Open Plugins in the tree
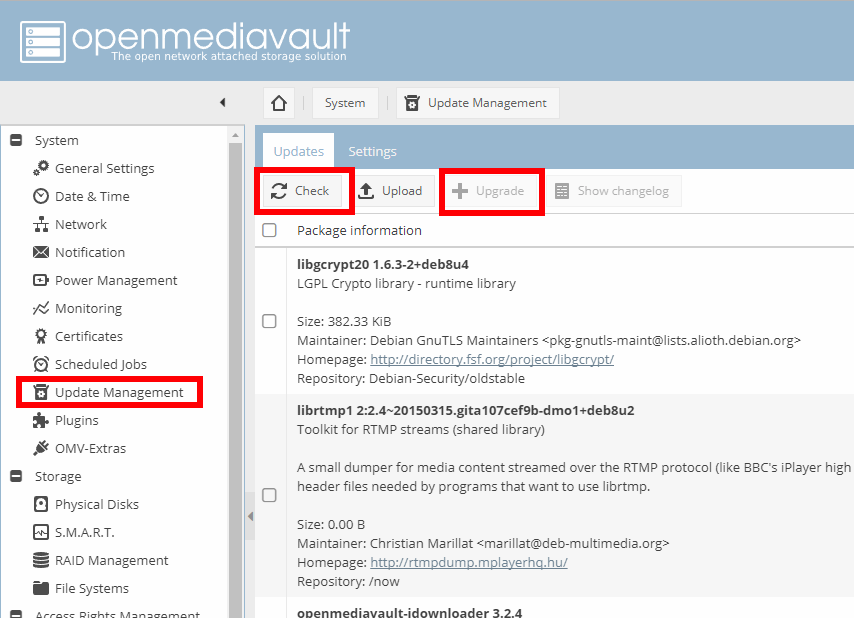Screen dimensions: 854x618 [77, 420]
